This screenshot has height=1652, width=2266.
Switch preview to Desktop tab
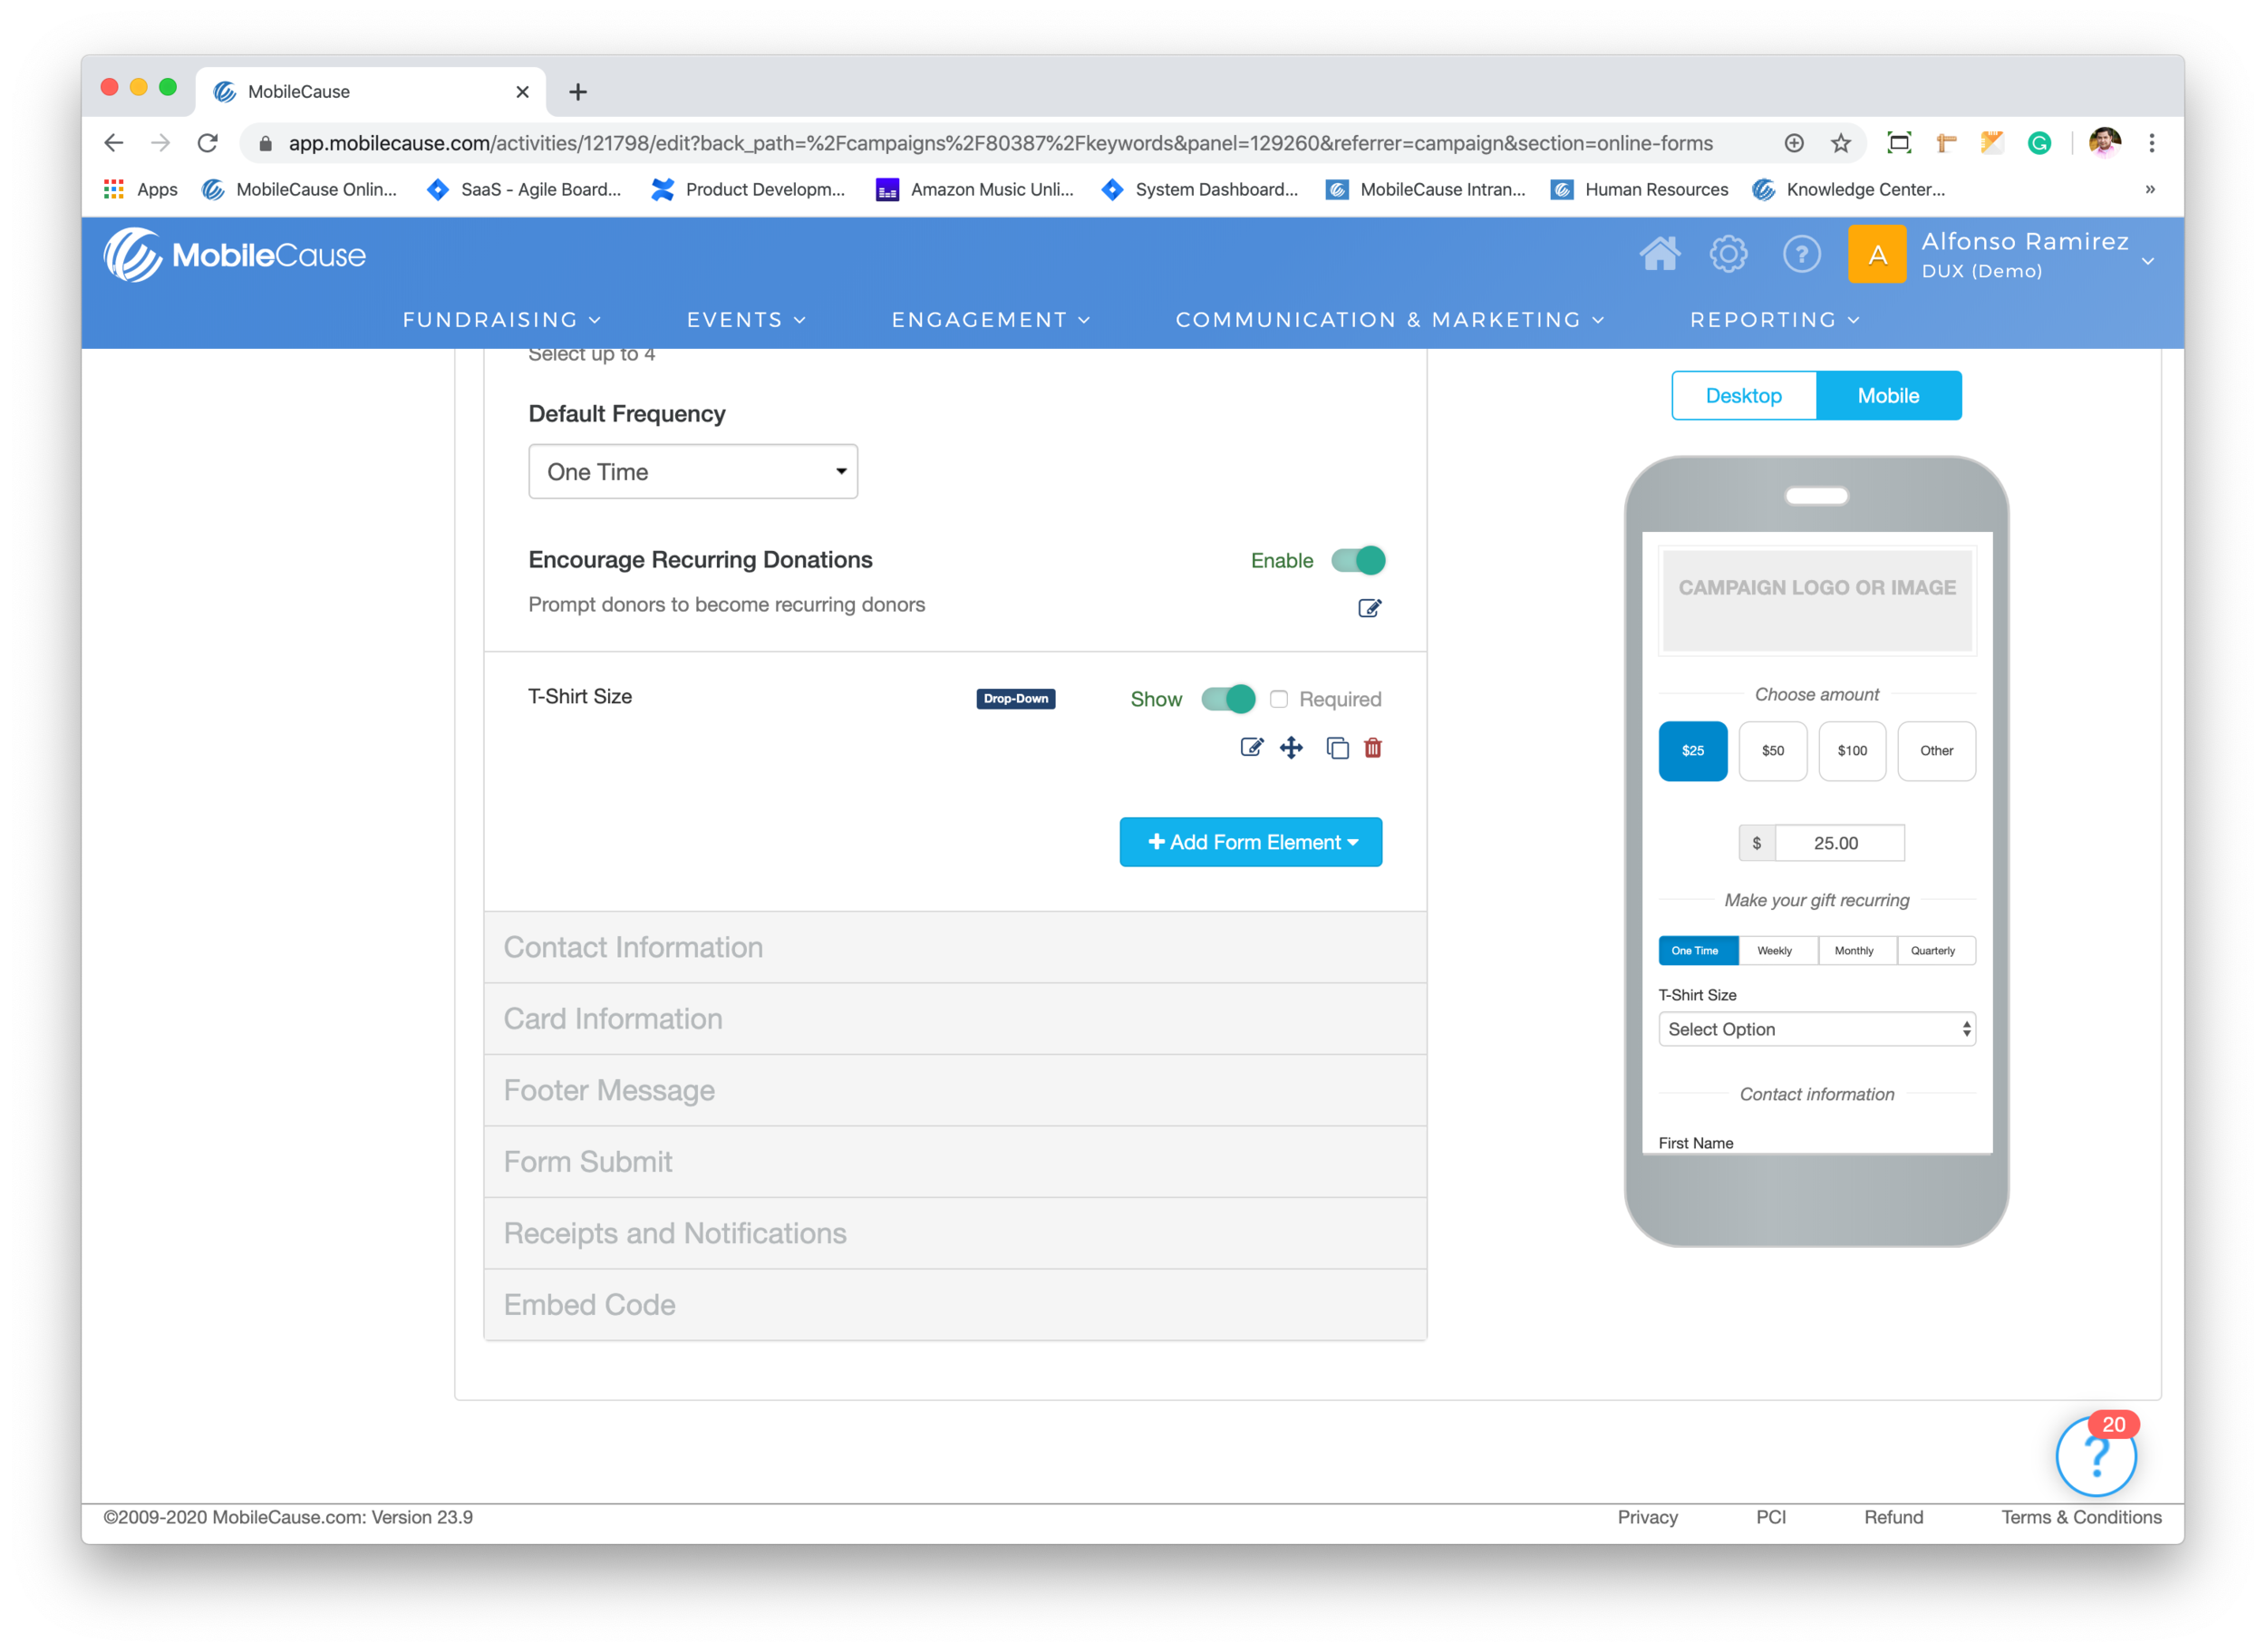pos(1743,395)
